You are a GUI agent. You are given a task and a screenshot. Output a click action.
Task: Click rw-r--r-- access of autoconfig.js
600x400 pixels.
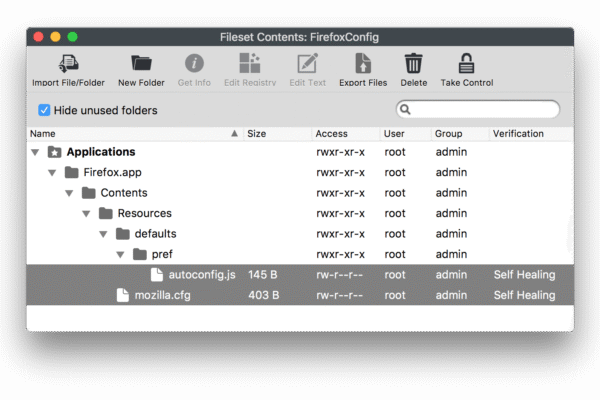[x=339, y=275]
